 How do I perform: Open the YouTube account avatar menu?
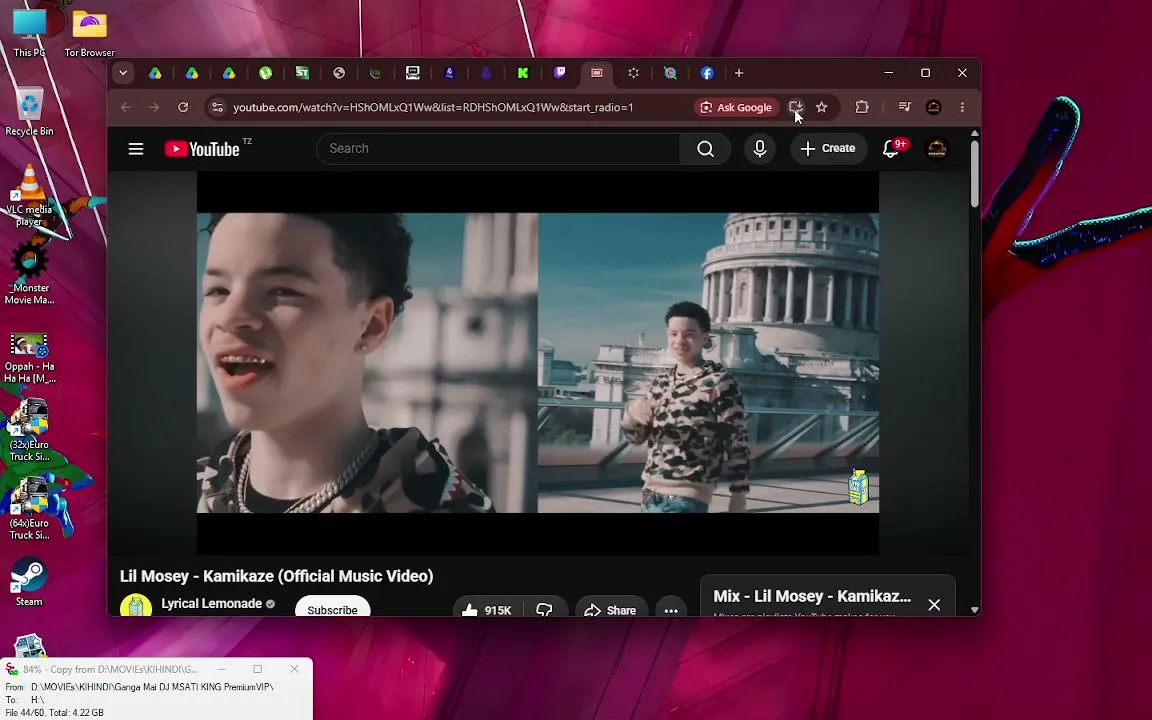point(936,149)
